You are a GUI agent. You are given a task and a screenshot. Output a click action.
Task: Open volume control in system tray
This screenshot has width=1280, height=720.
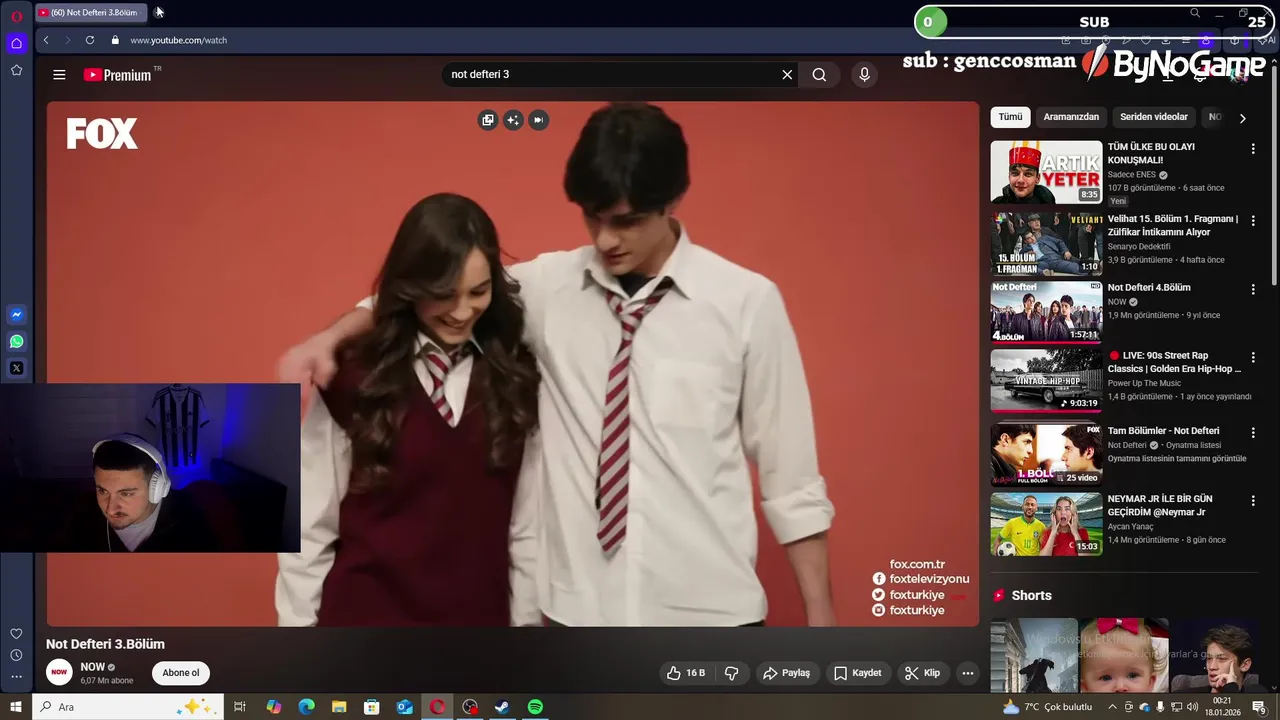pos(1192,707)
